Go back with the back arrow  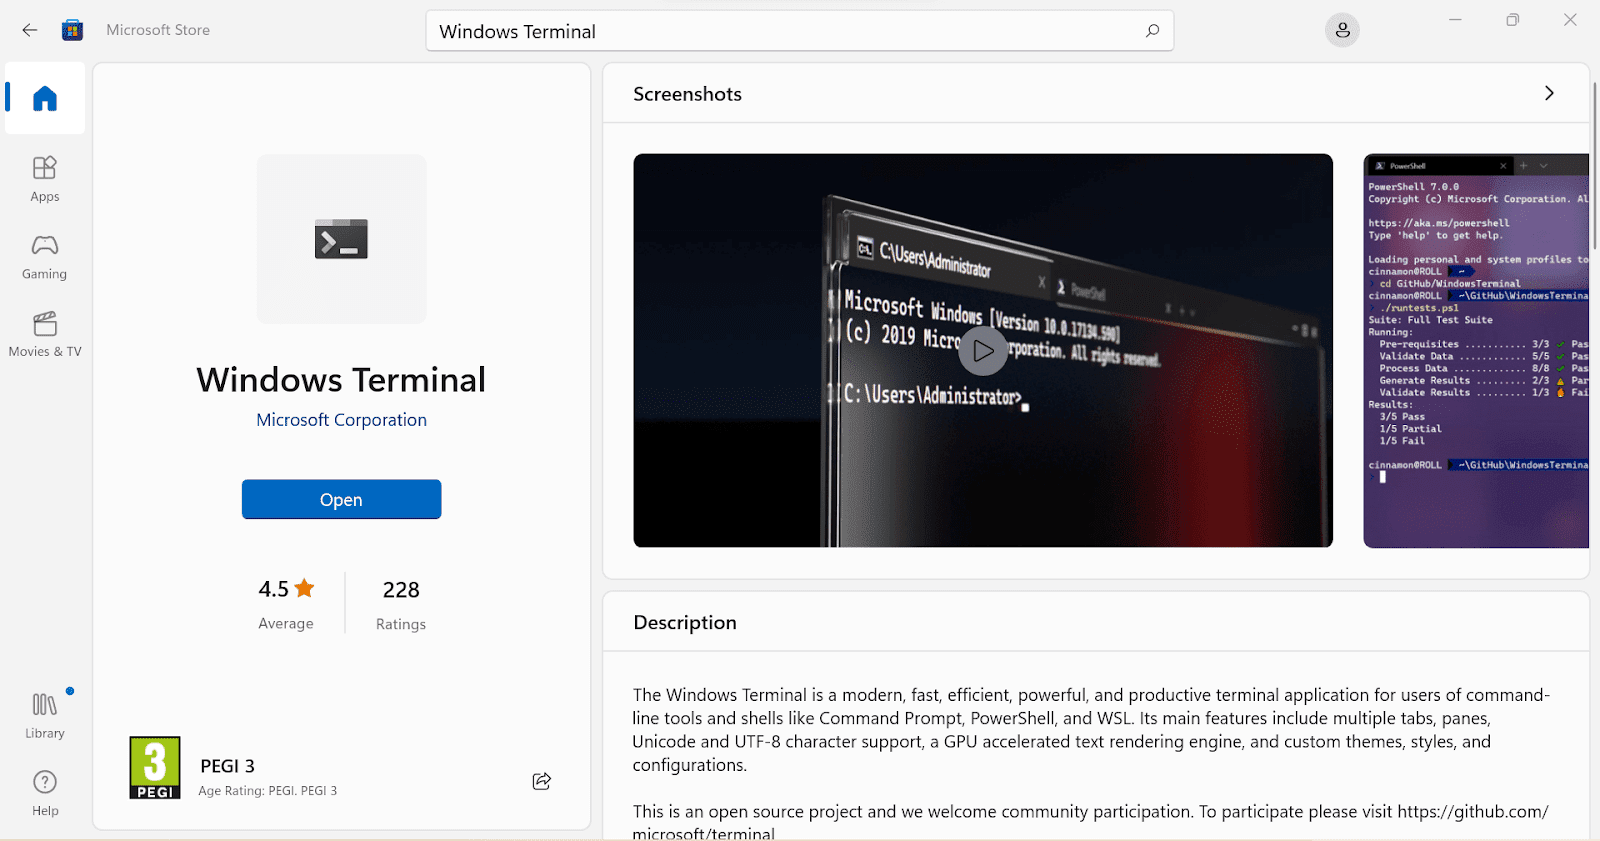coord(30,30)
